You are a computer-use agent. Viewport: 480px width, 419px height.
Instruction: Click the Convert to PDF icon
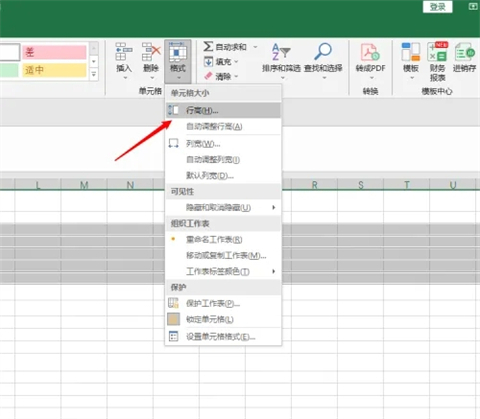click(x=370, y=52)
